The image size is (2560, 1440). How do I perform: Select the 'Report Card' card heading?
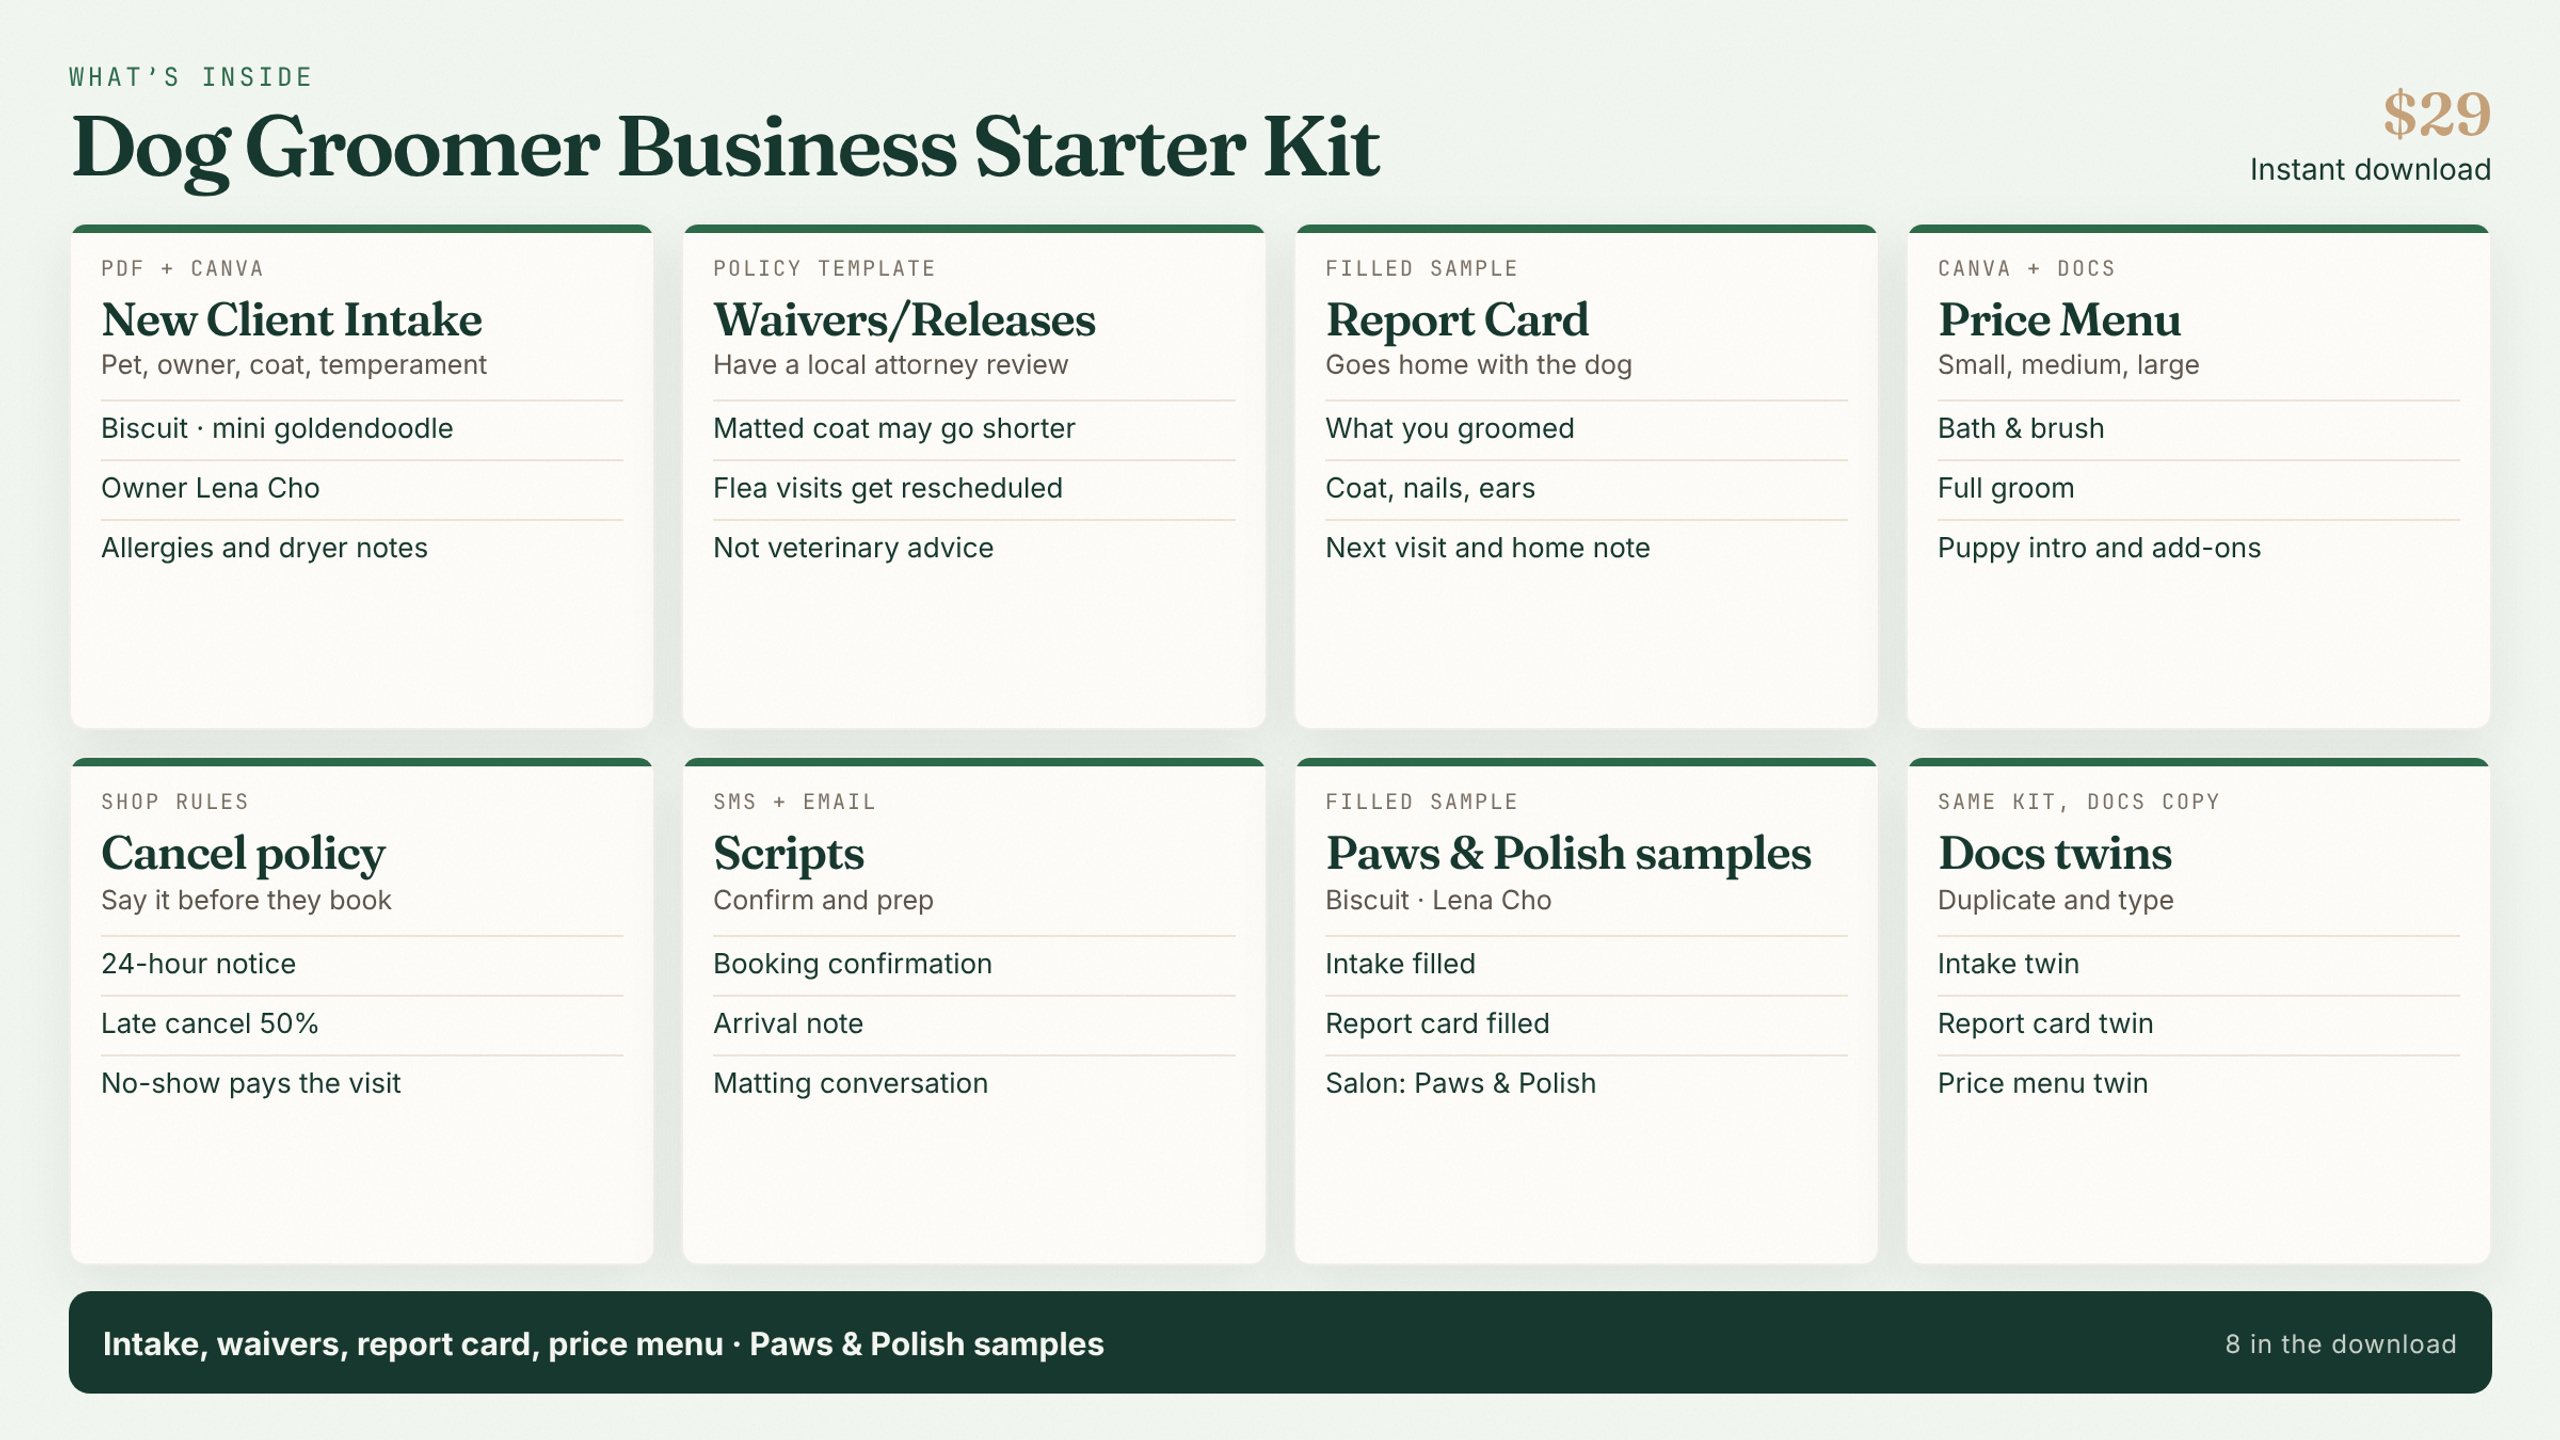1457,320
